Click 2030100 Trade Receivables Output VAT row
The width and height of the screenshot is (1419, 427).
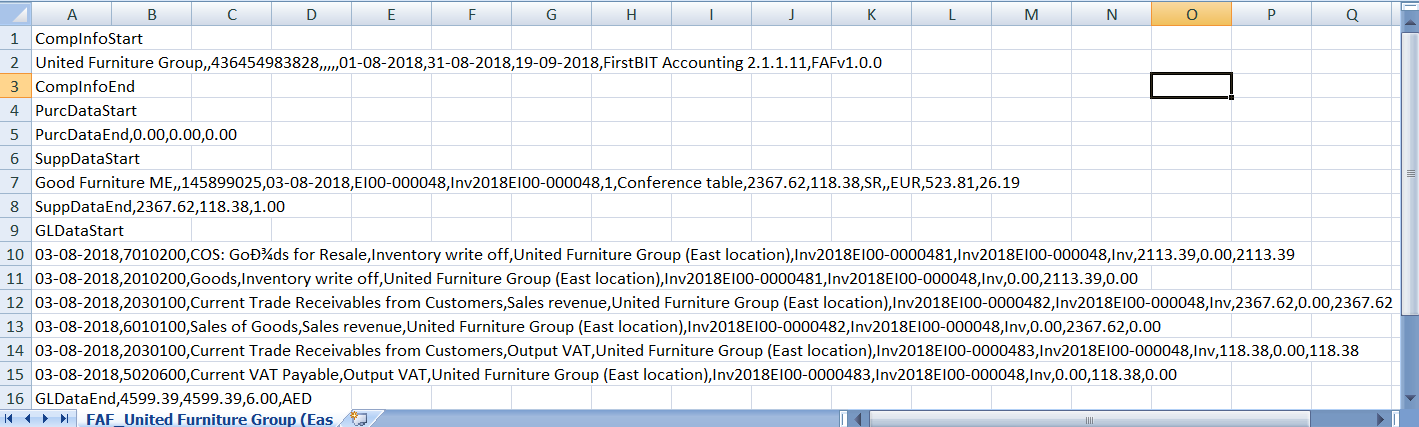[697, 351]
